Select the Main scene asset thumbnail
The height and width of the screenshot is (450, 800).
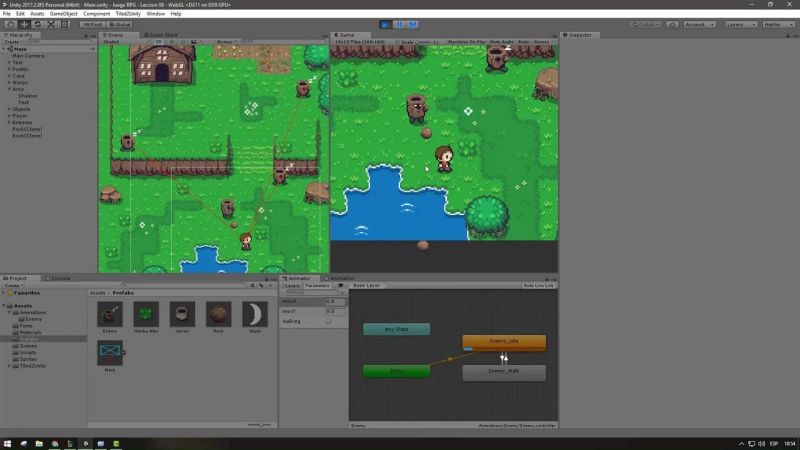pyautogui.click(x=110, y=353)
